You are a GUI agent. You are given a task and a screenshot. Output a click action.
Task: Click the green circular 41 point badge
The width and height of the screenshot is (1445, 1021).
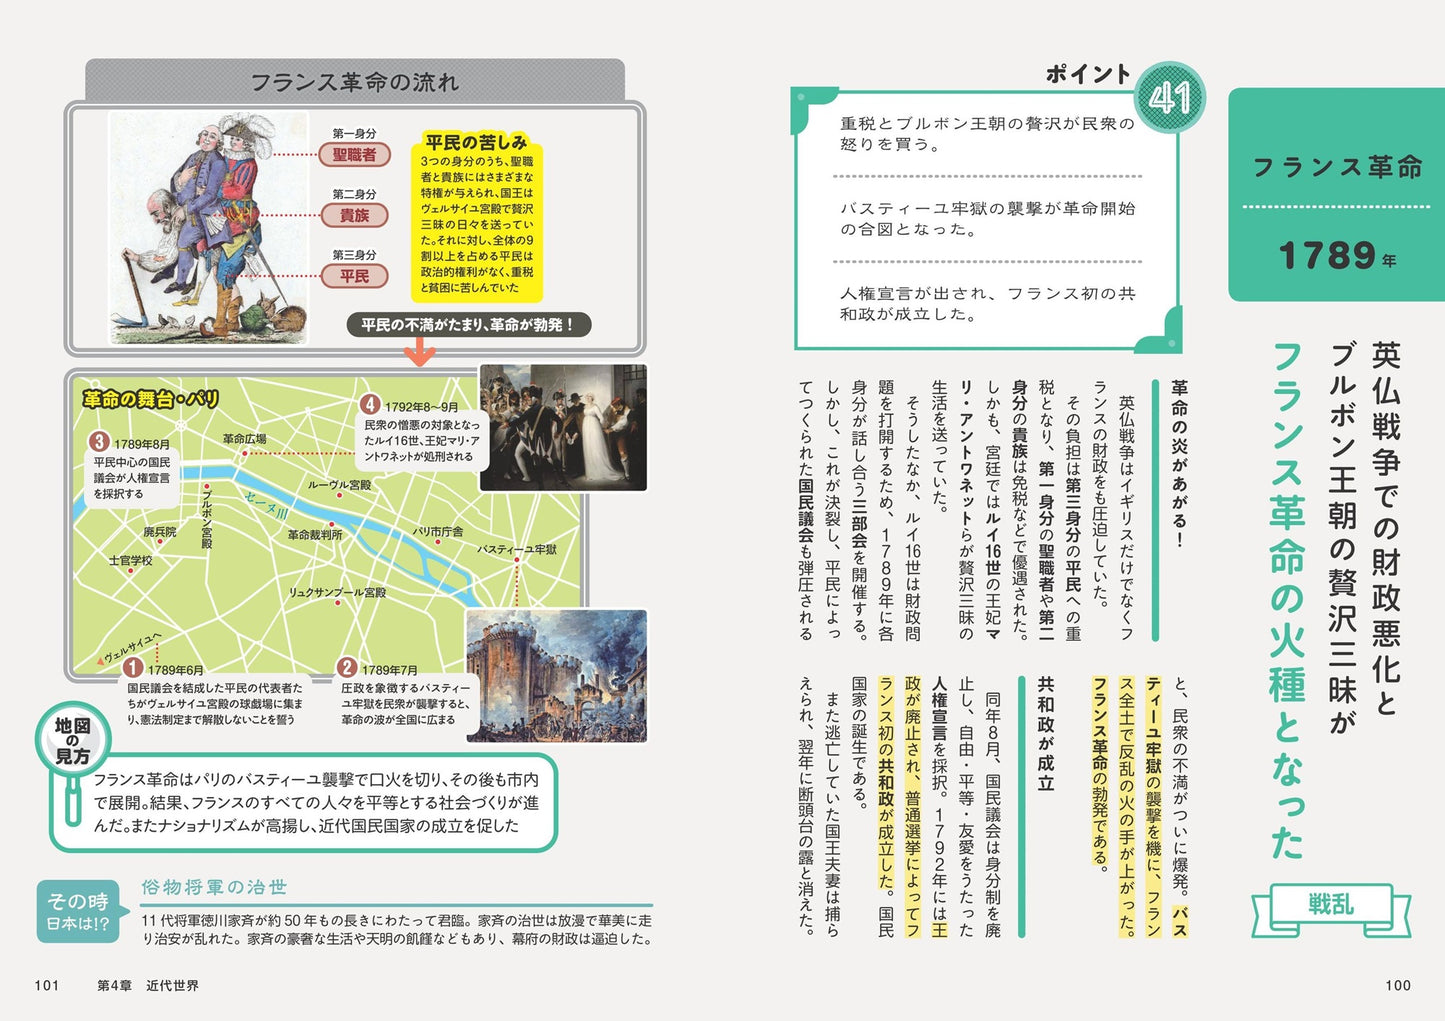[1169, 98]
